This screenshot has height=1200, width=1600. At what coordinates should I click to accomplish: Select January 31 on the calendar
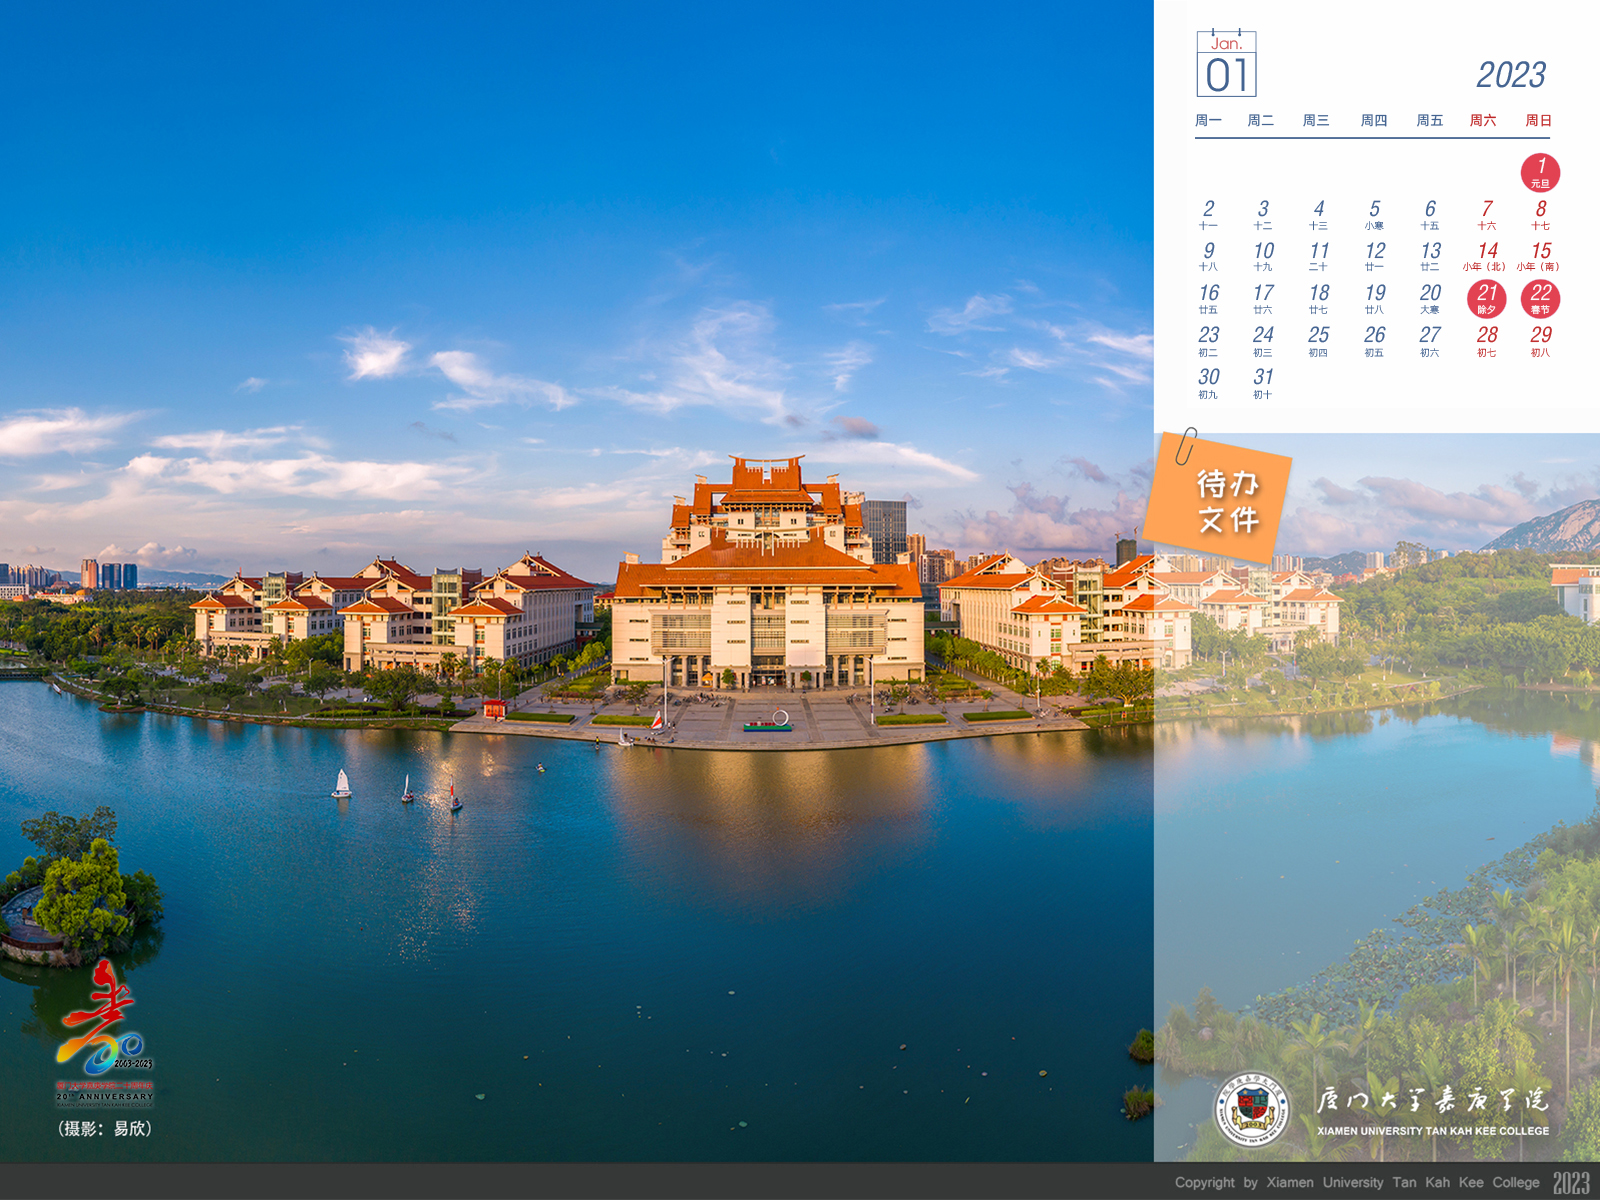point(1263,382)
